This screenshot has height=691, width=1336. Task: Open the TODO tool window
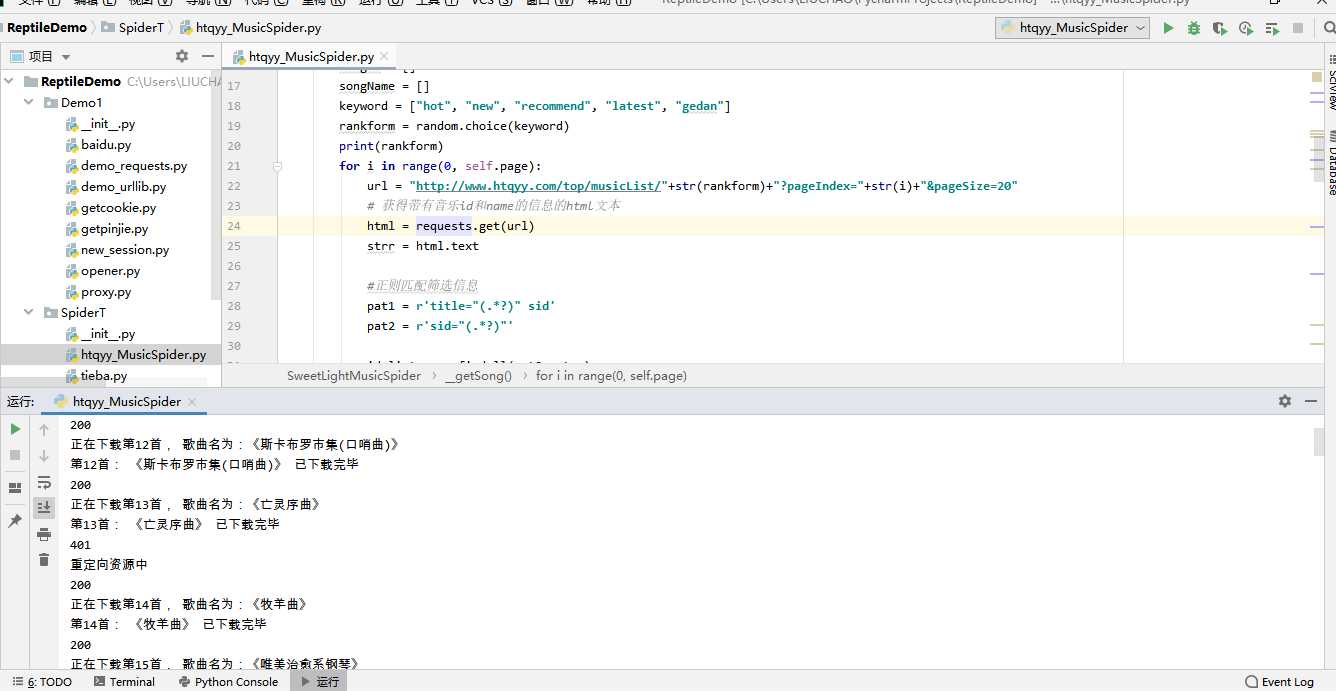pyautogui.click(x=41, y=681)
